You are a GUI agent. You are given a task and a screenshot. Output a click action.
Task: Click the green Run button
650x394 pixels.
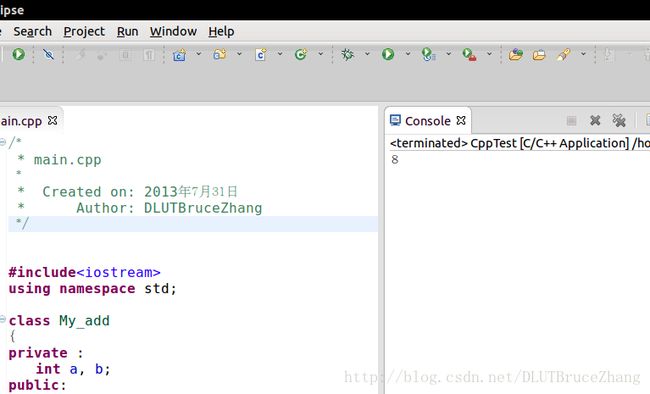388,54
